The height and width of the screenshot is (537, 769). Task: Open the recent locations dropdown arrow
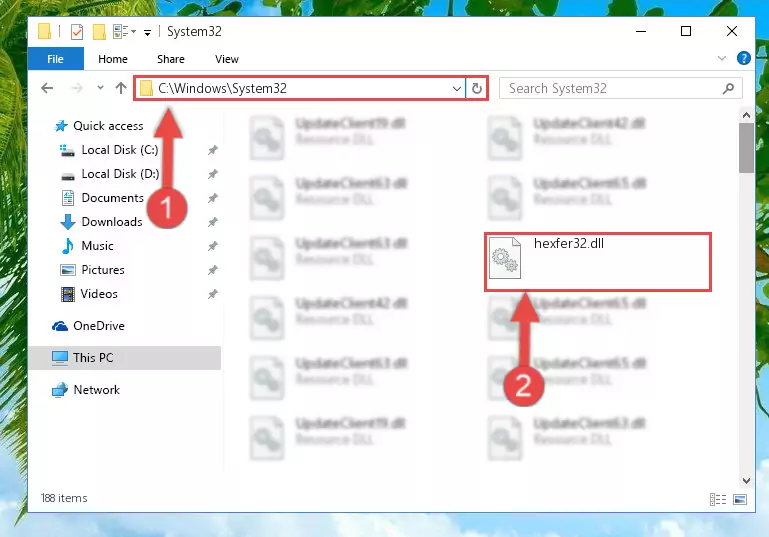coord(101,88)
